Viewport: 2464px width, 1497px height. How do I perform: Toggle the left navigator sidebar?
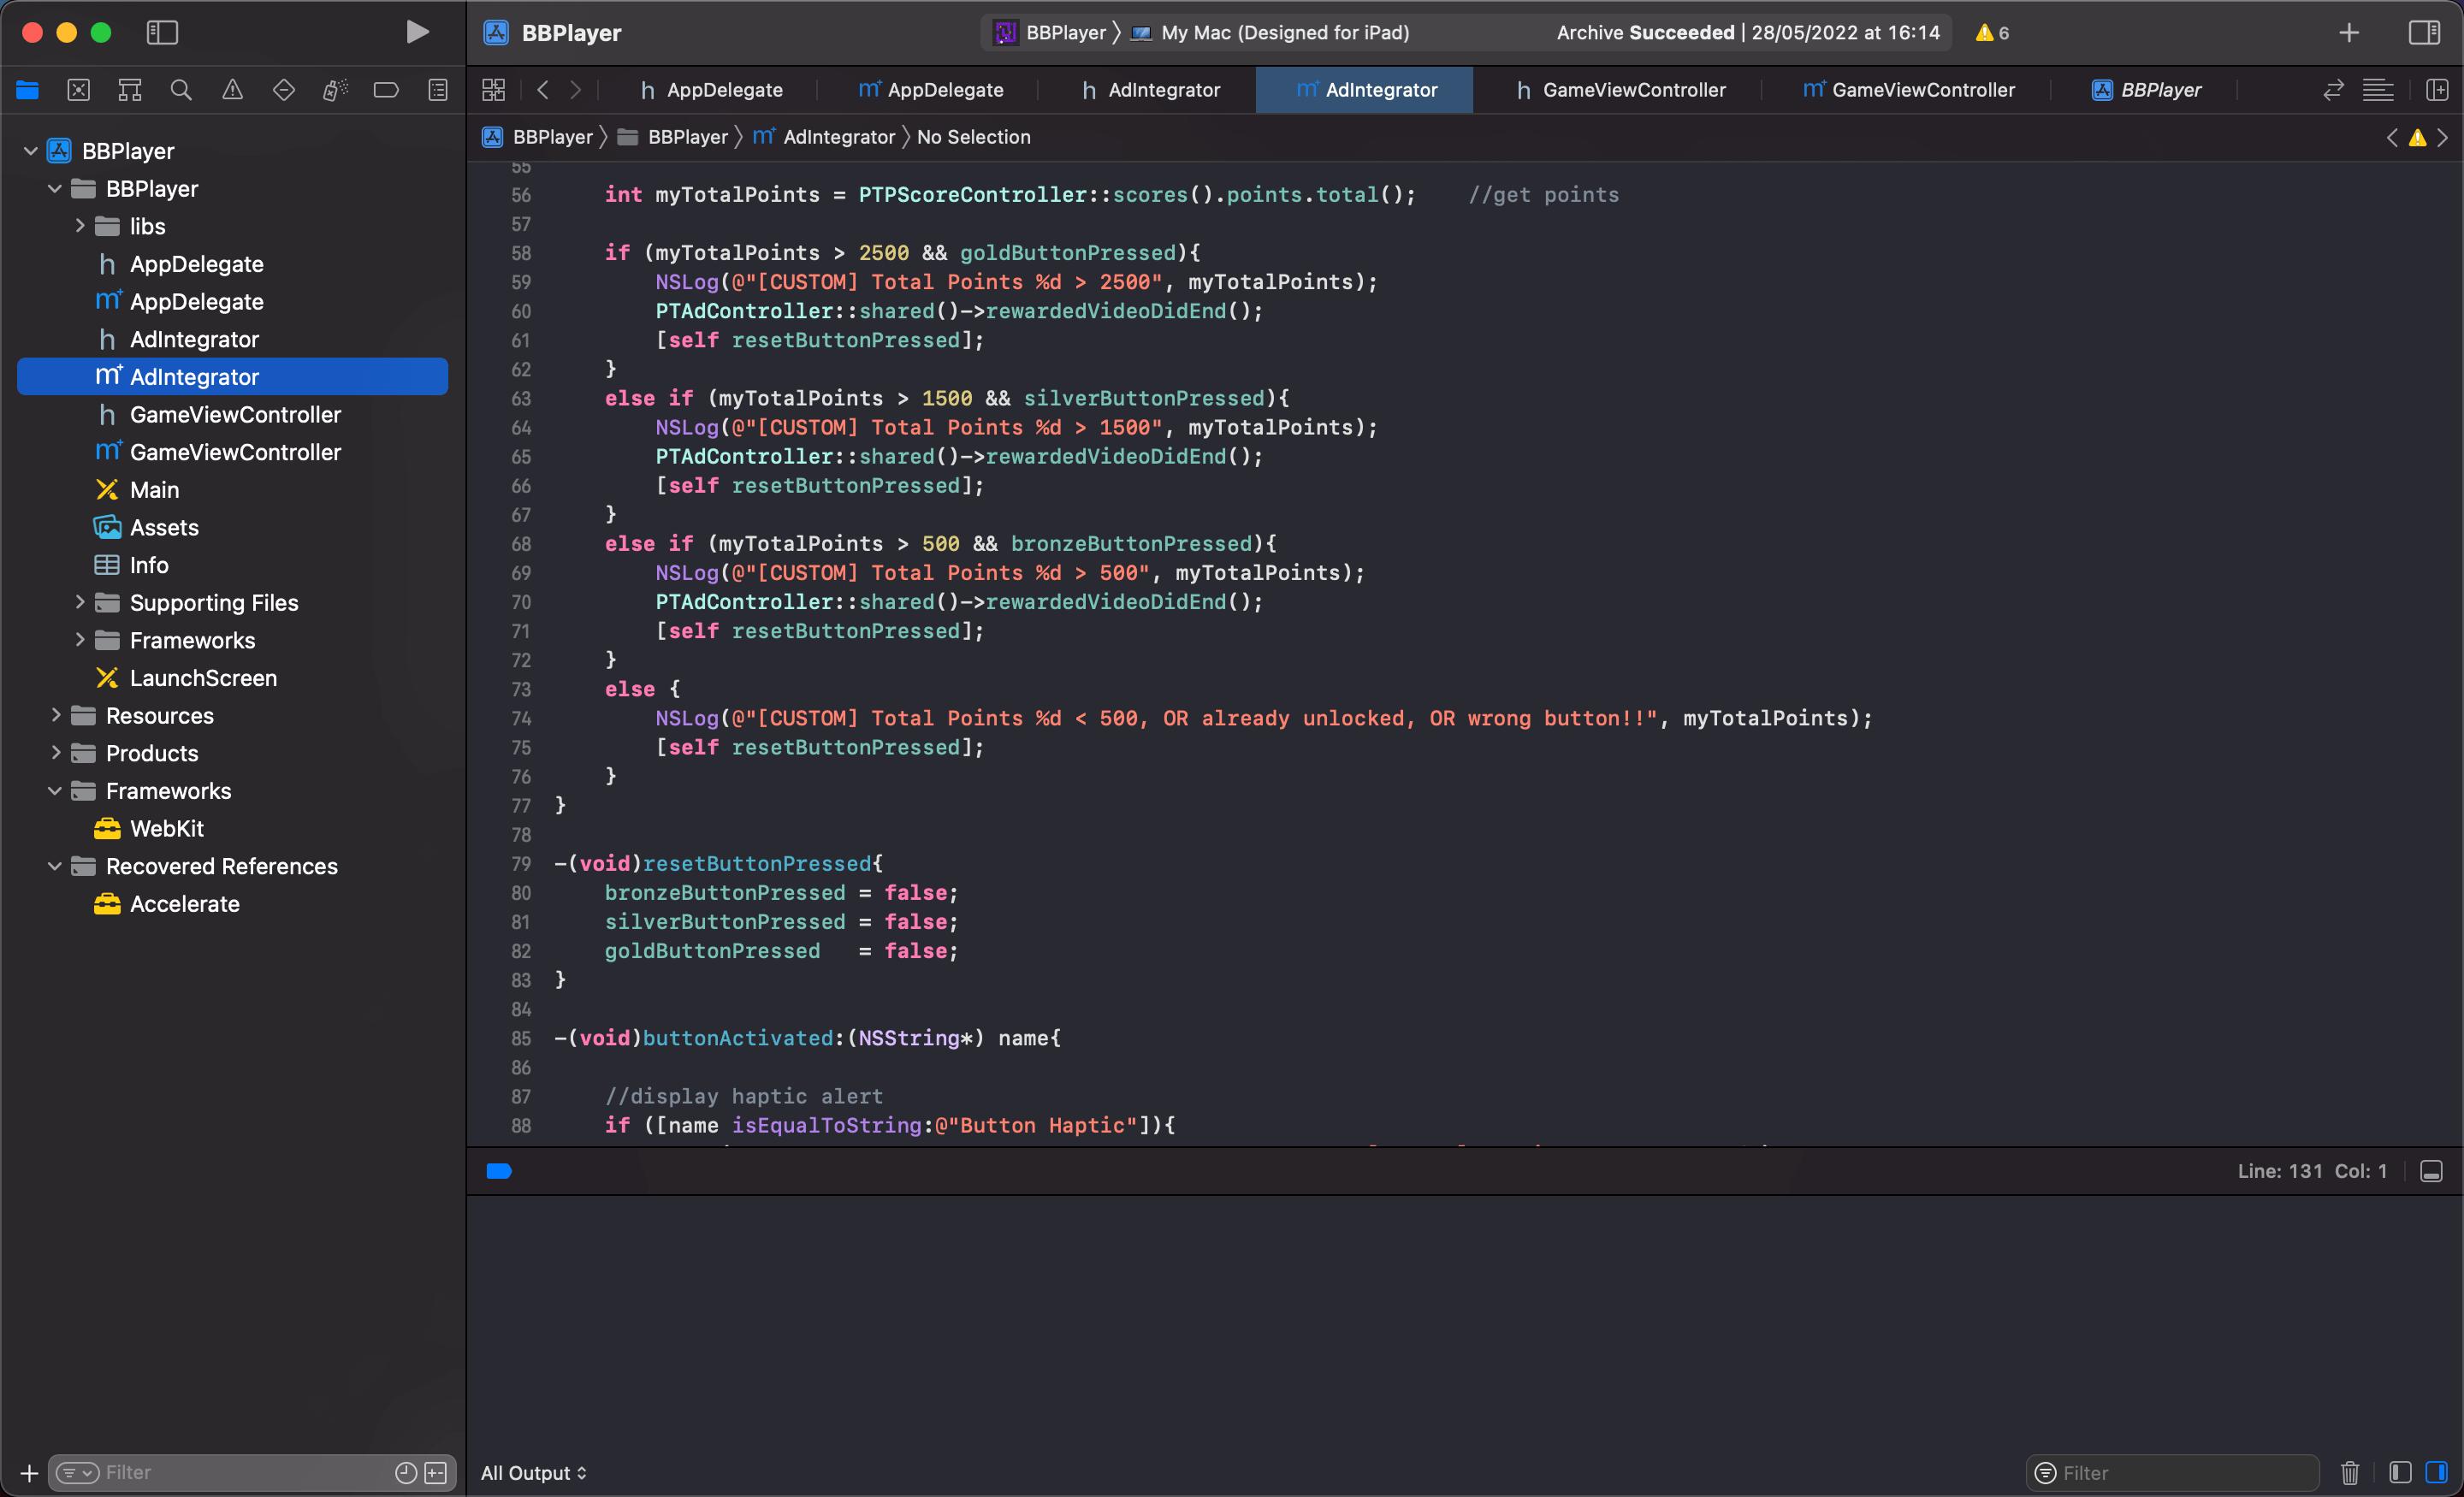click(x=162, y=32)
